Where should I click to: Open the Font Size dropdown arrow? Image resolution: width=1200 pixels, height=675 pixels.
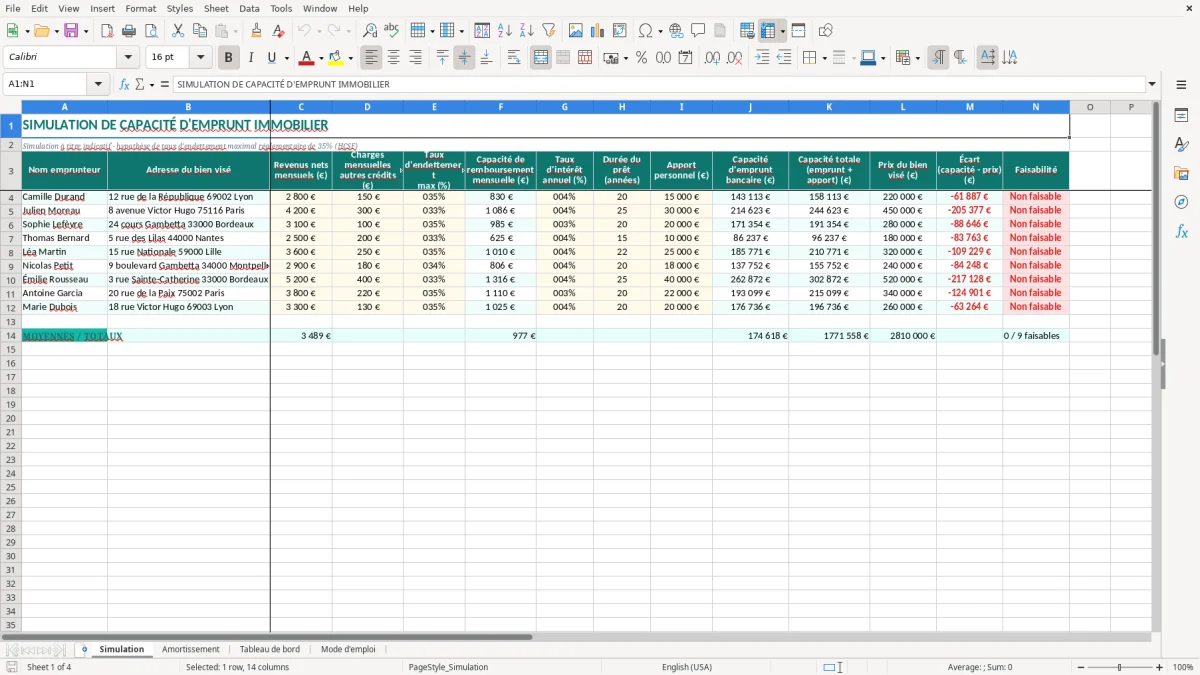[201, 58]
